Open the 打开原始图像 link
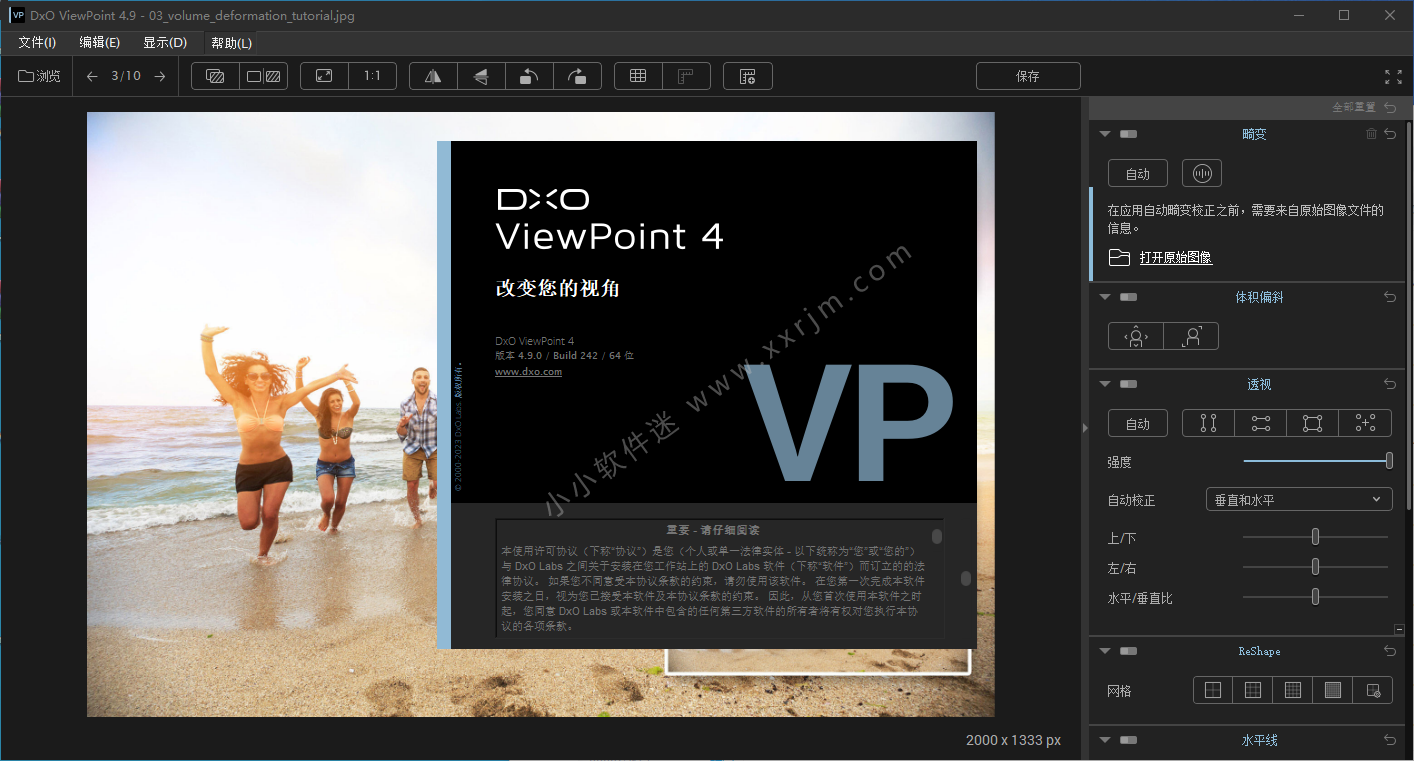Image resolution: width=1414 pixels, height=761 pixels. coord(1176,258)
